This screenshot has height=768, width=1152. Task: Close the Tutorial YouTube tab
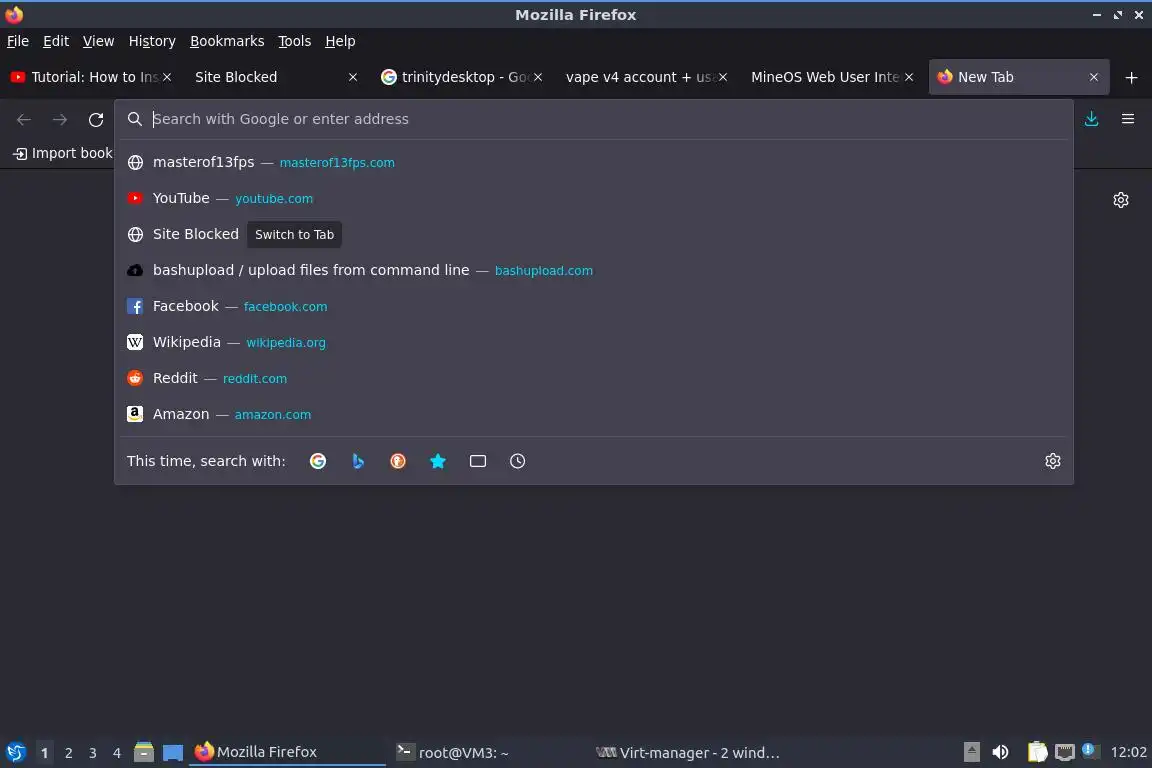coord(167,77)
